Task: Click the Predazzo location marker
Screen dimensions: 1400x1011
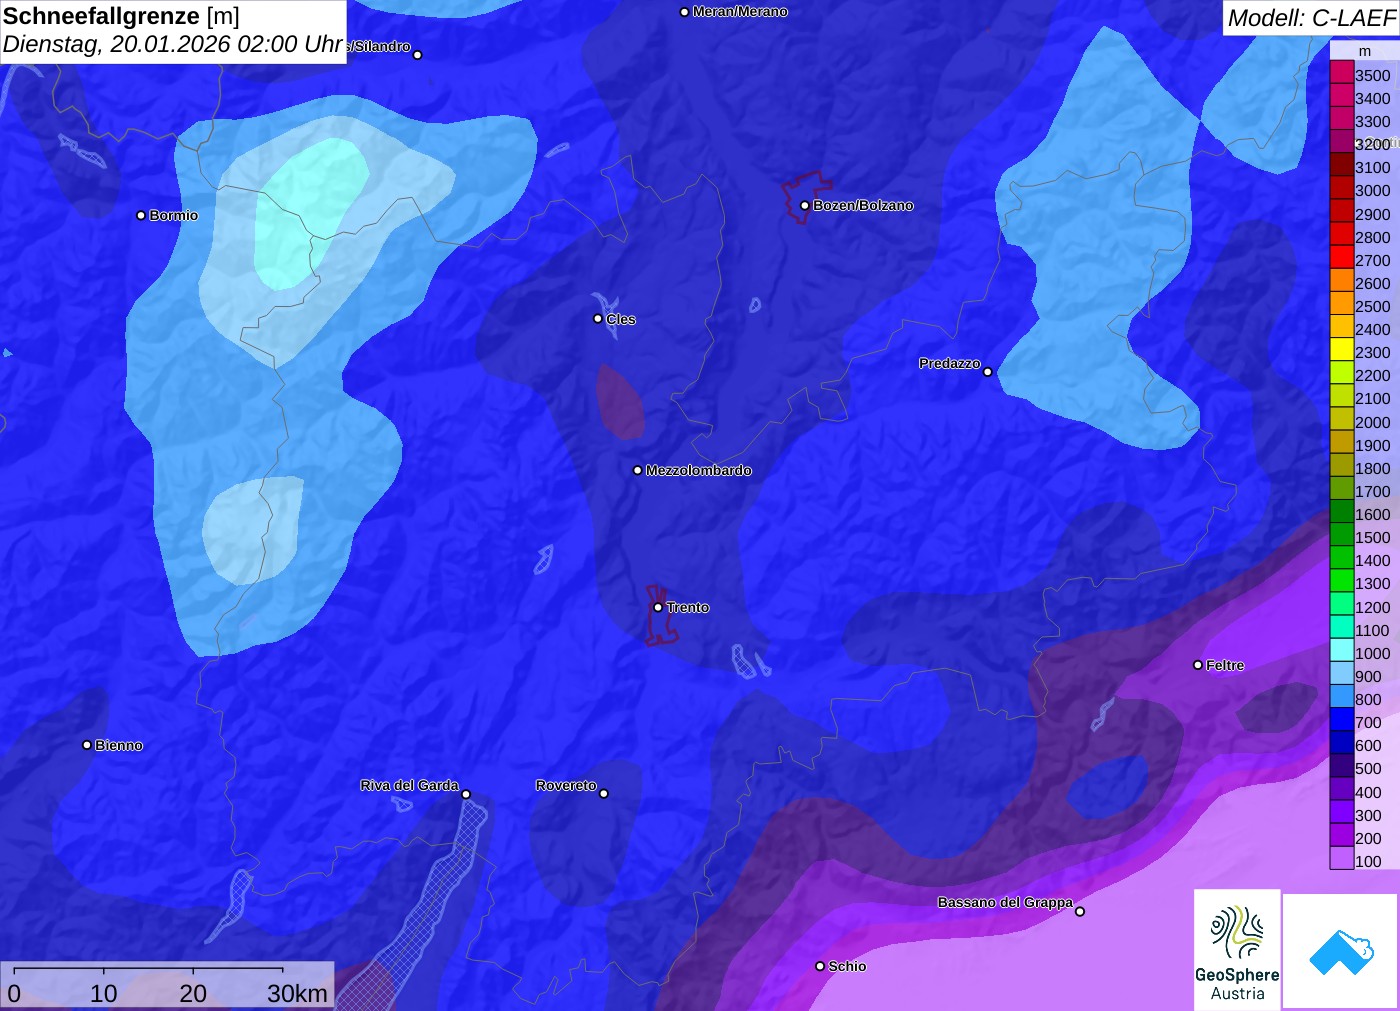Action: point(988,372)
